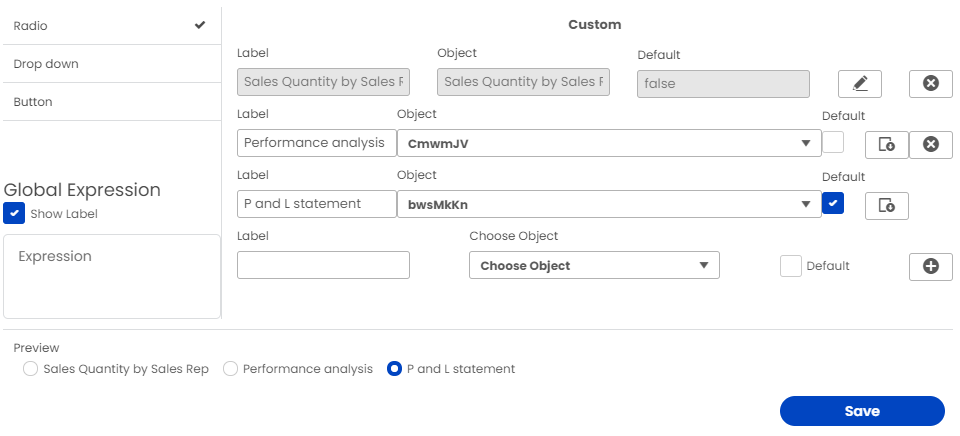Screen dimensions: 960x436
Task: Click the pencil edit icon in first row
Action: click(859, 84)
